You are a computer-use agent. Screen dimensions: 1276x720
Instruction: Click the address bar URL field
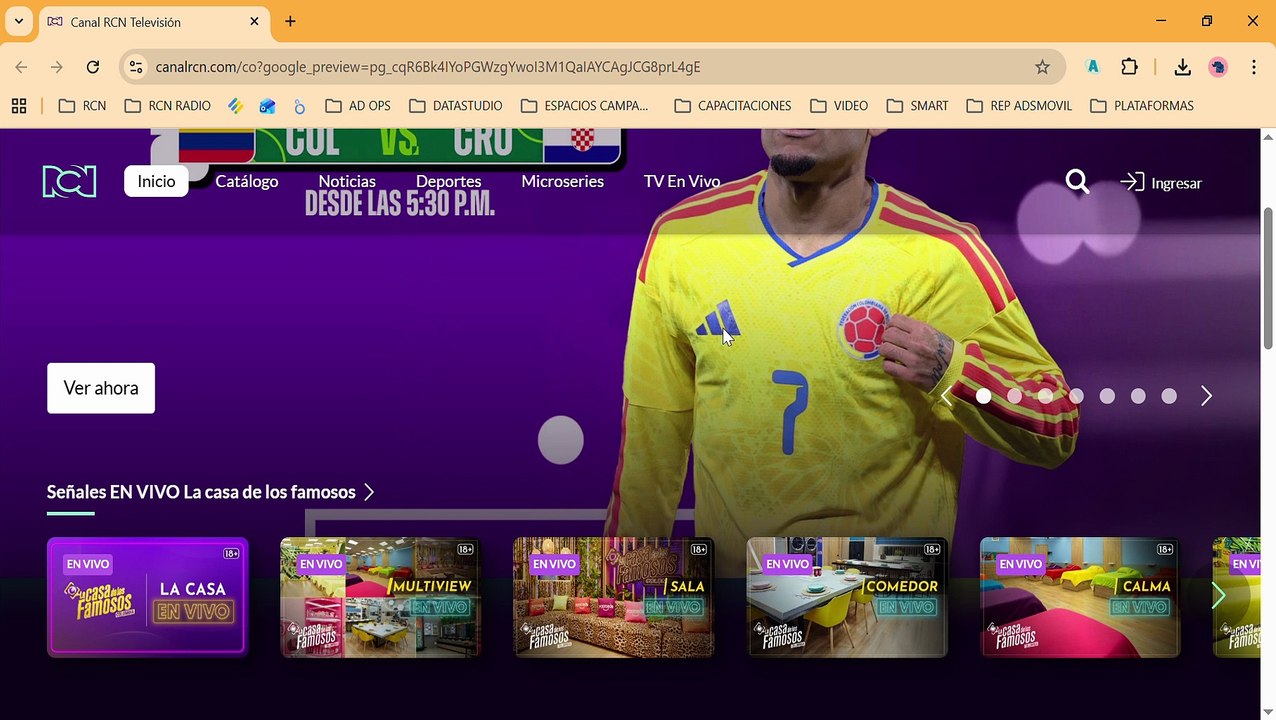pyautogui.click(x=590, y=67)
